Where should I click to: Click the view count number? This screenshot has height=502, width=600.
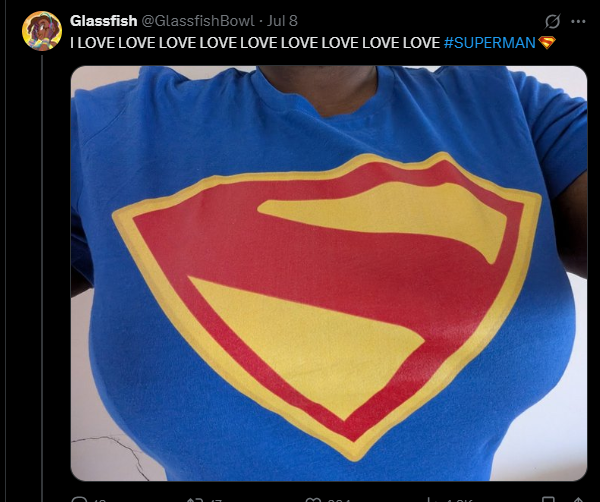(461, 500)
